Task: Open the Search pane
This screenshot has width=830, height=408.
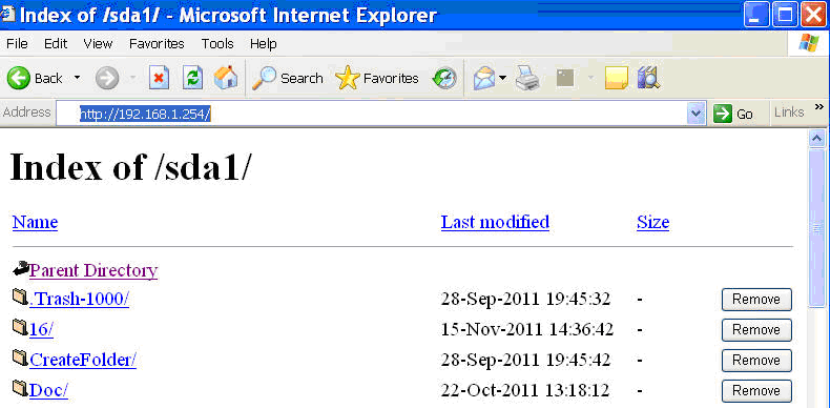Action: [x=288, y=78]
